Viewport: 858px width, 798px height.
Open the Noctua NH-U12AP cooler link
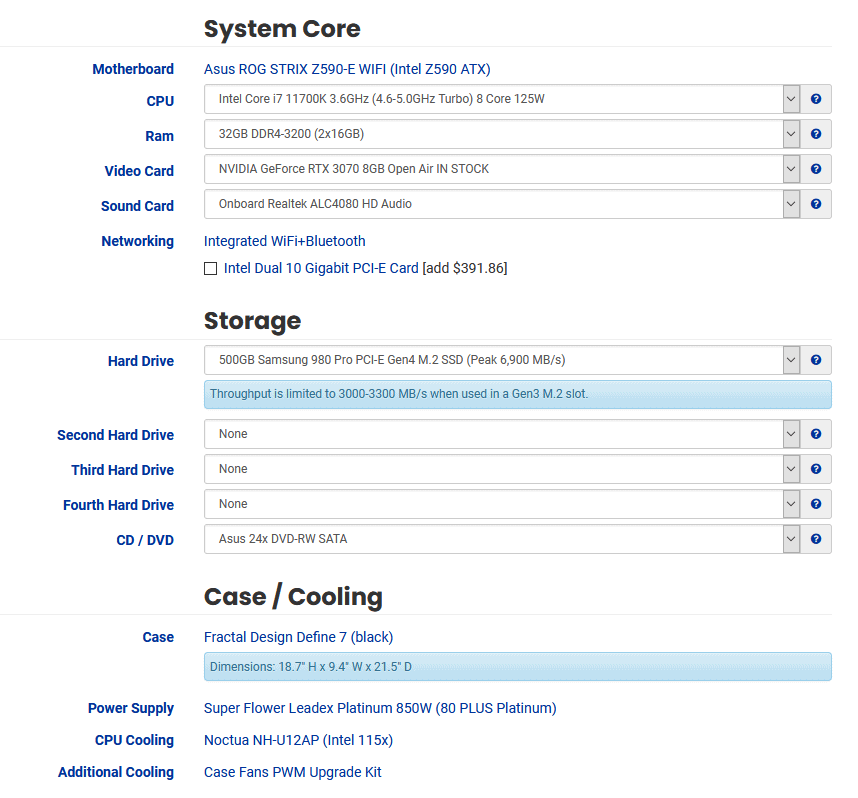(x=298, y=741)
